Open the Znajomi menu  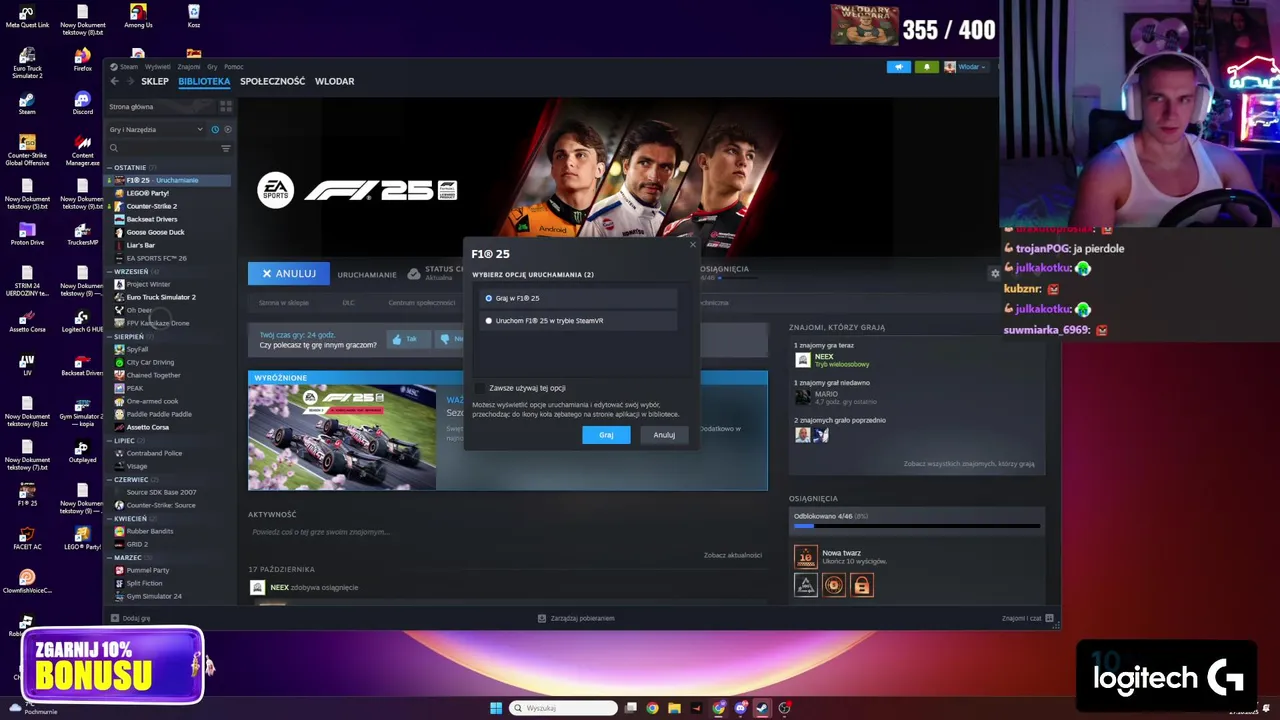click(188, 67)
